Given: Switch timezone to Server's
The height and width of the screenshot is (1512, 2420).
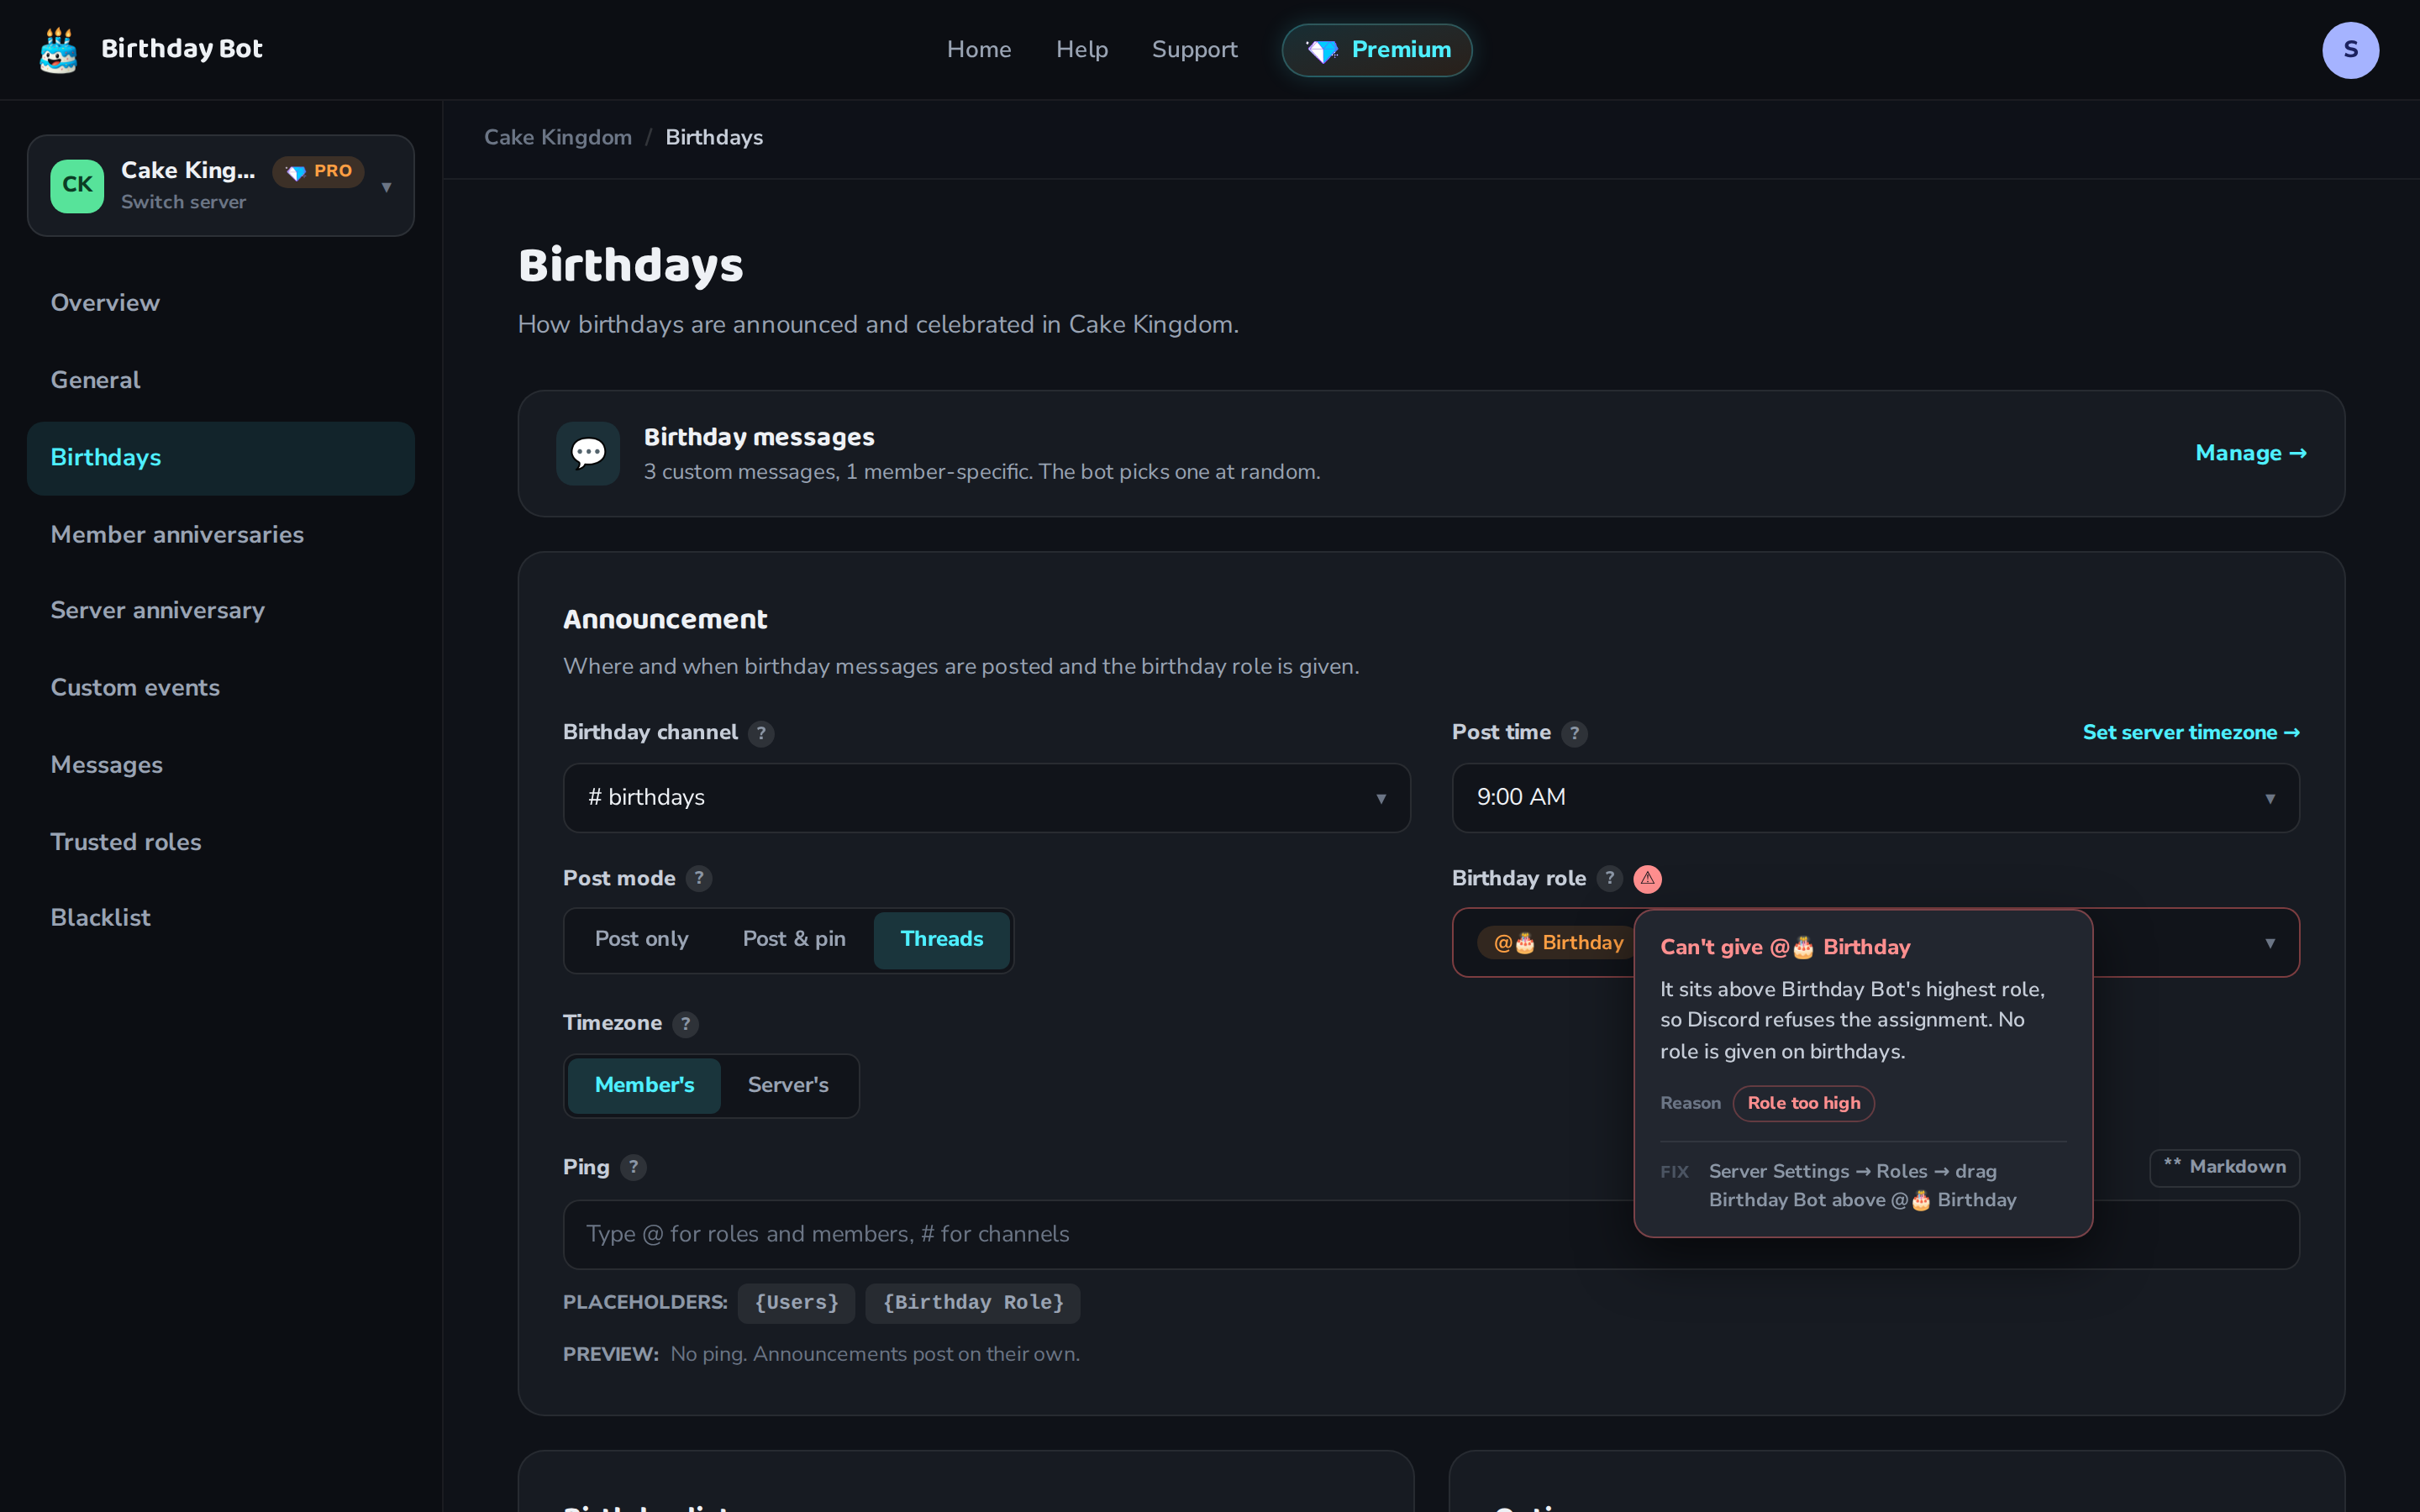Looking at the screenshot, I should pos(788,1085).
